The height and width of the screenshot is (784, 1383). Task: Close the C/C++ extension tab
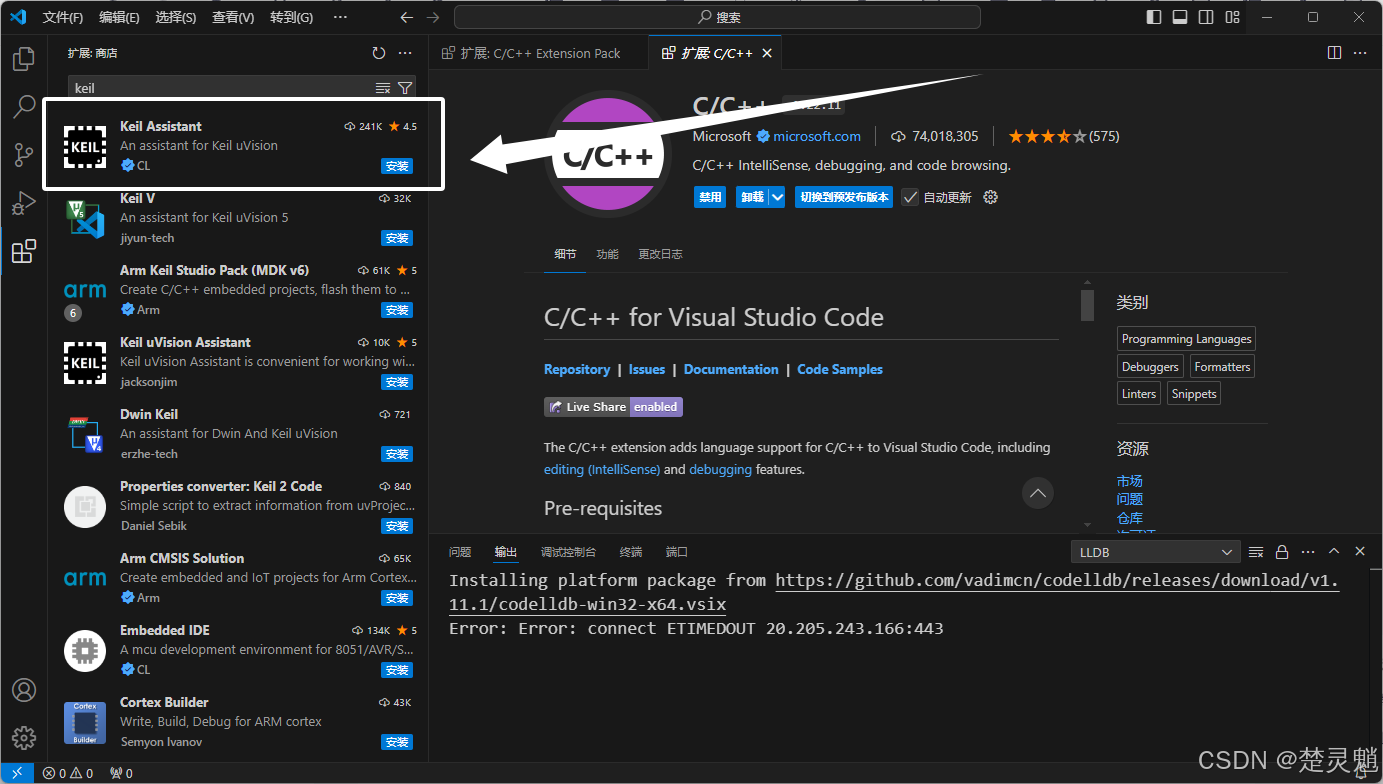(x=767, y=53)
